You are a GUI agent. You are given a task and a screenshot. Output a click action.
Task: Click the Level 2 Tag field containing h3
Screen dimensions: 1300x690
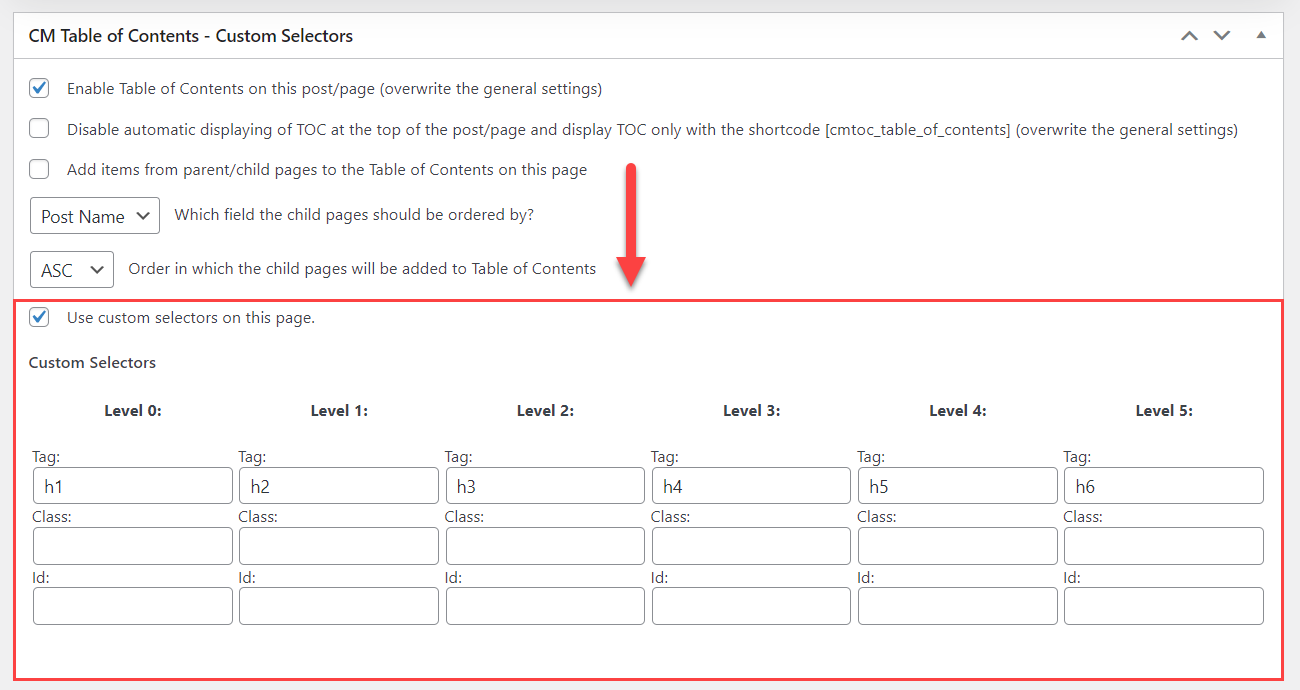(545, 486)
